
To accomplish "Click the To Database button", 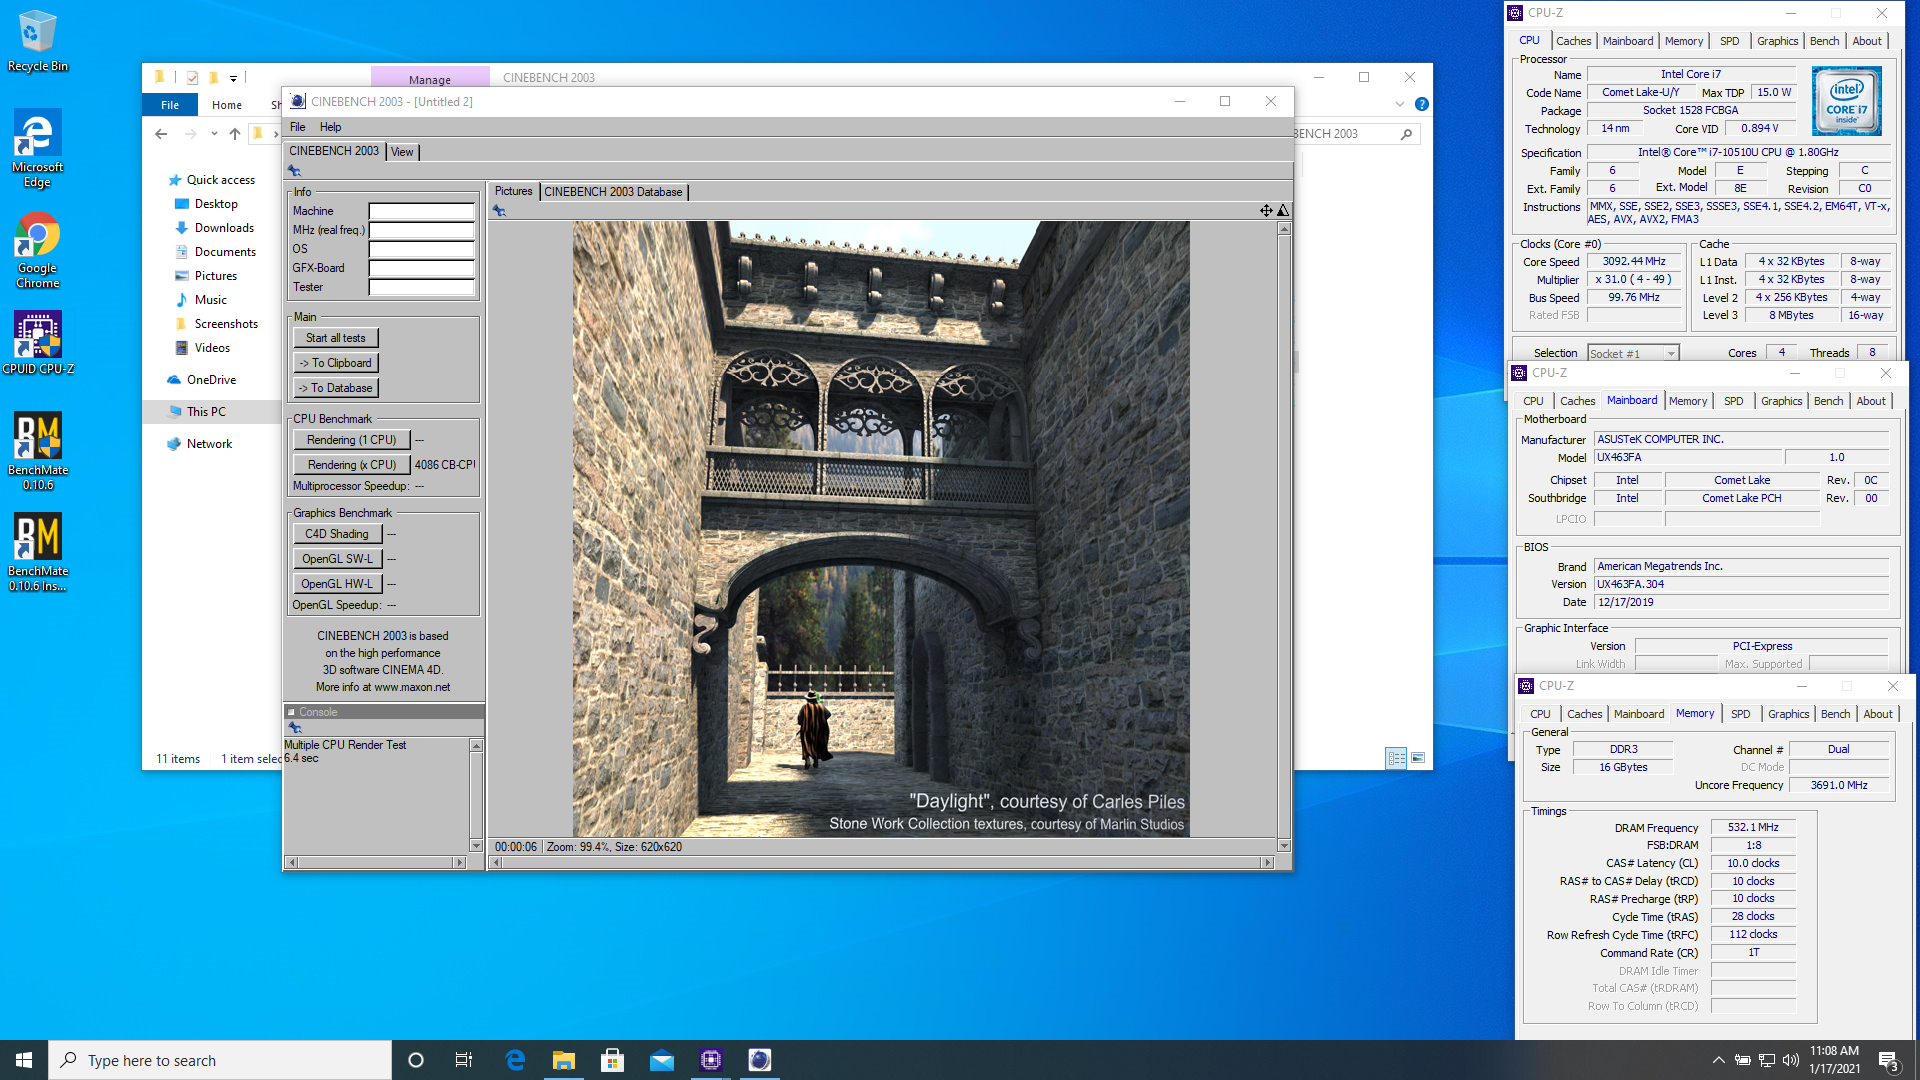I will 336,388.
